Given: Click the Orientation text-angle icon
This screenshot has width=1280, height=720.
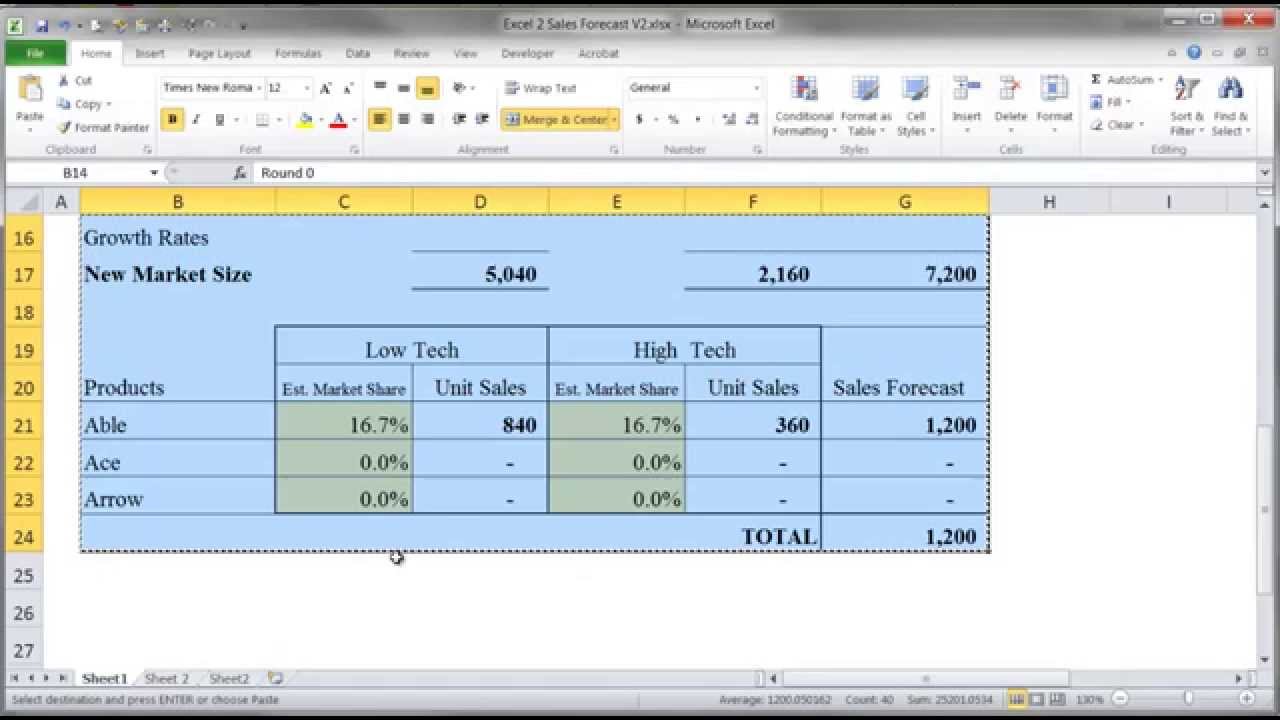Looking at the screenshot, I should (x=459, y=88).
